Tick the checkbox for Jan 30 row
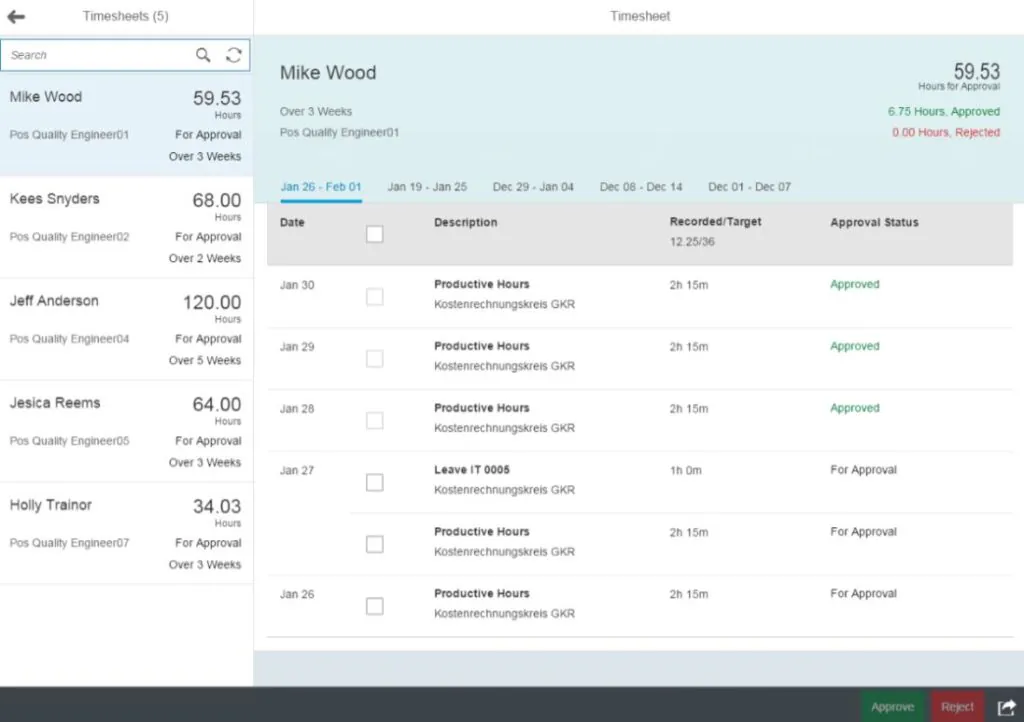This screenshot has height=722, width=1024. pos(374,296)
